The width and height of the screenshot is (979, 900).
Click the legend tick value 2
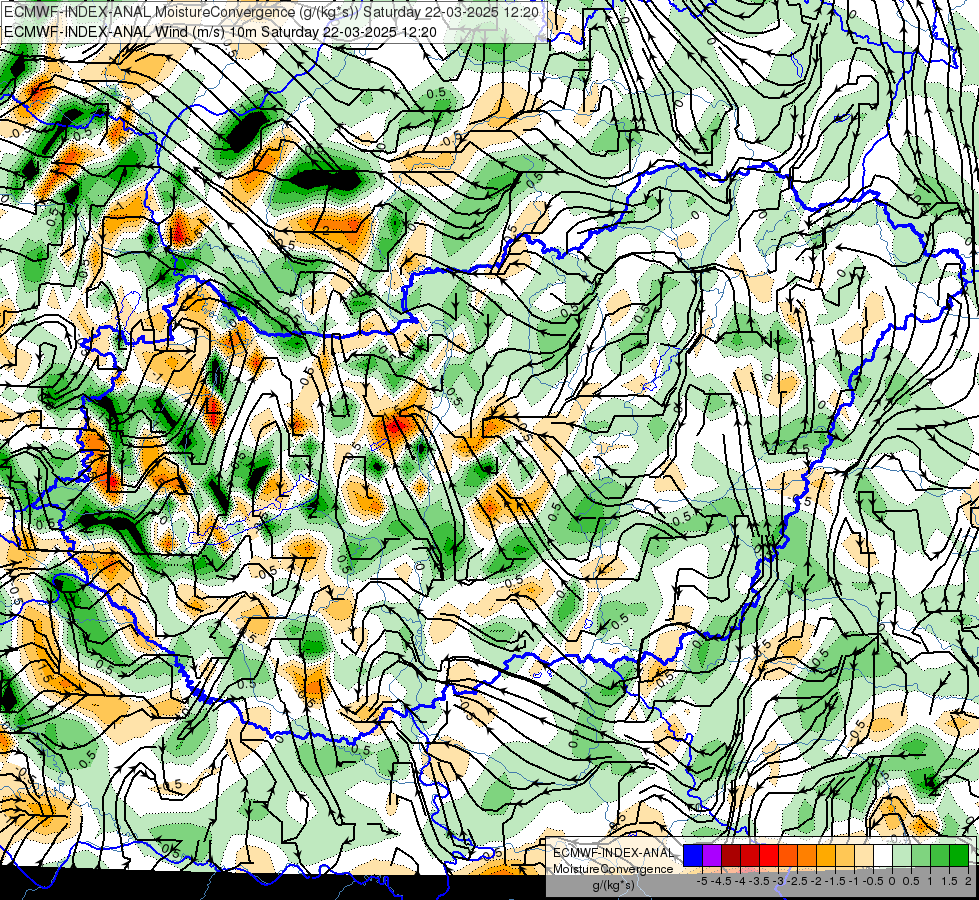click(x=968, y=881)
